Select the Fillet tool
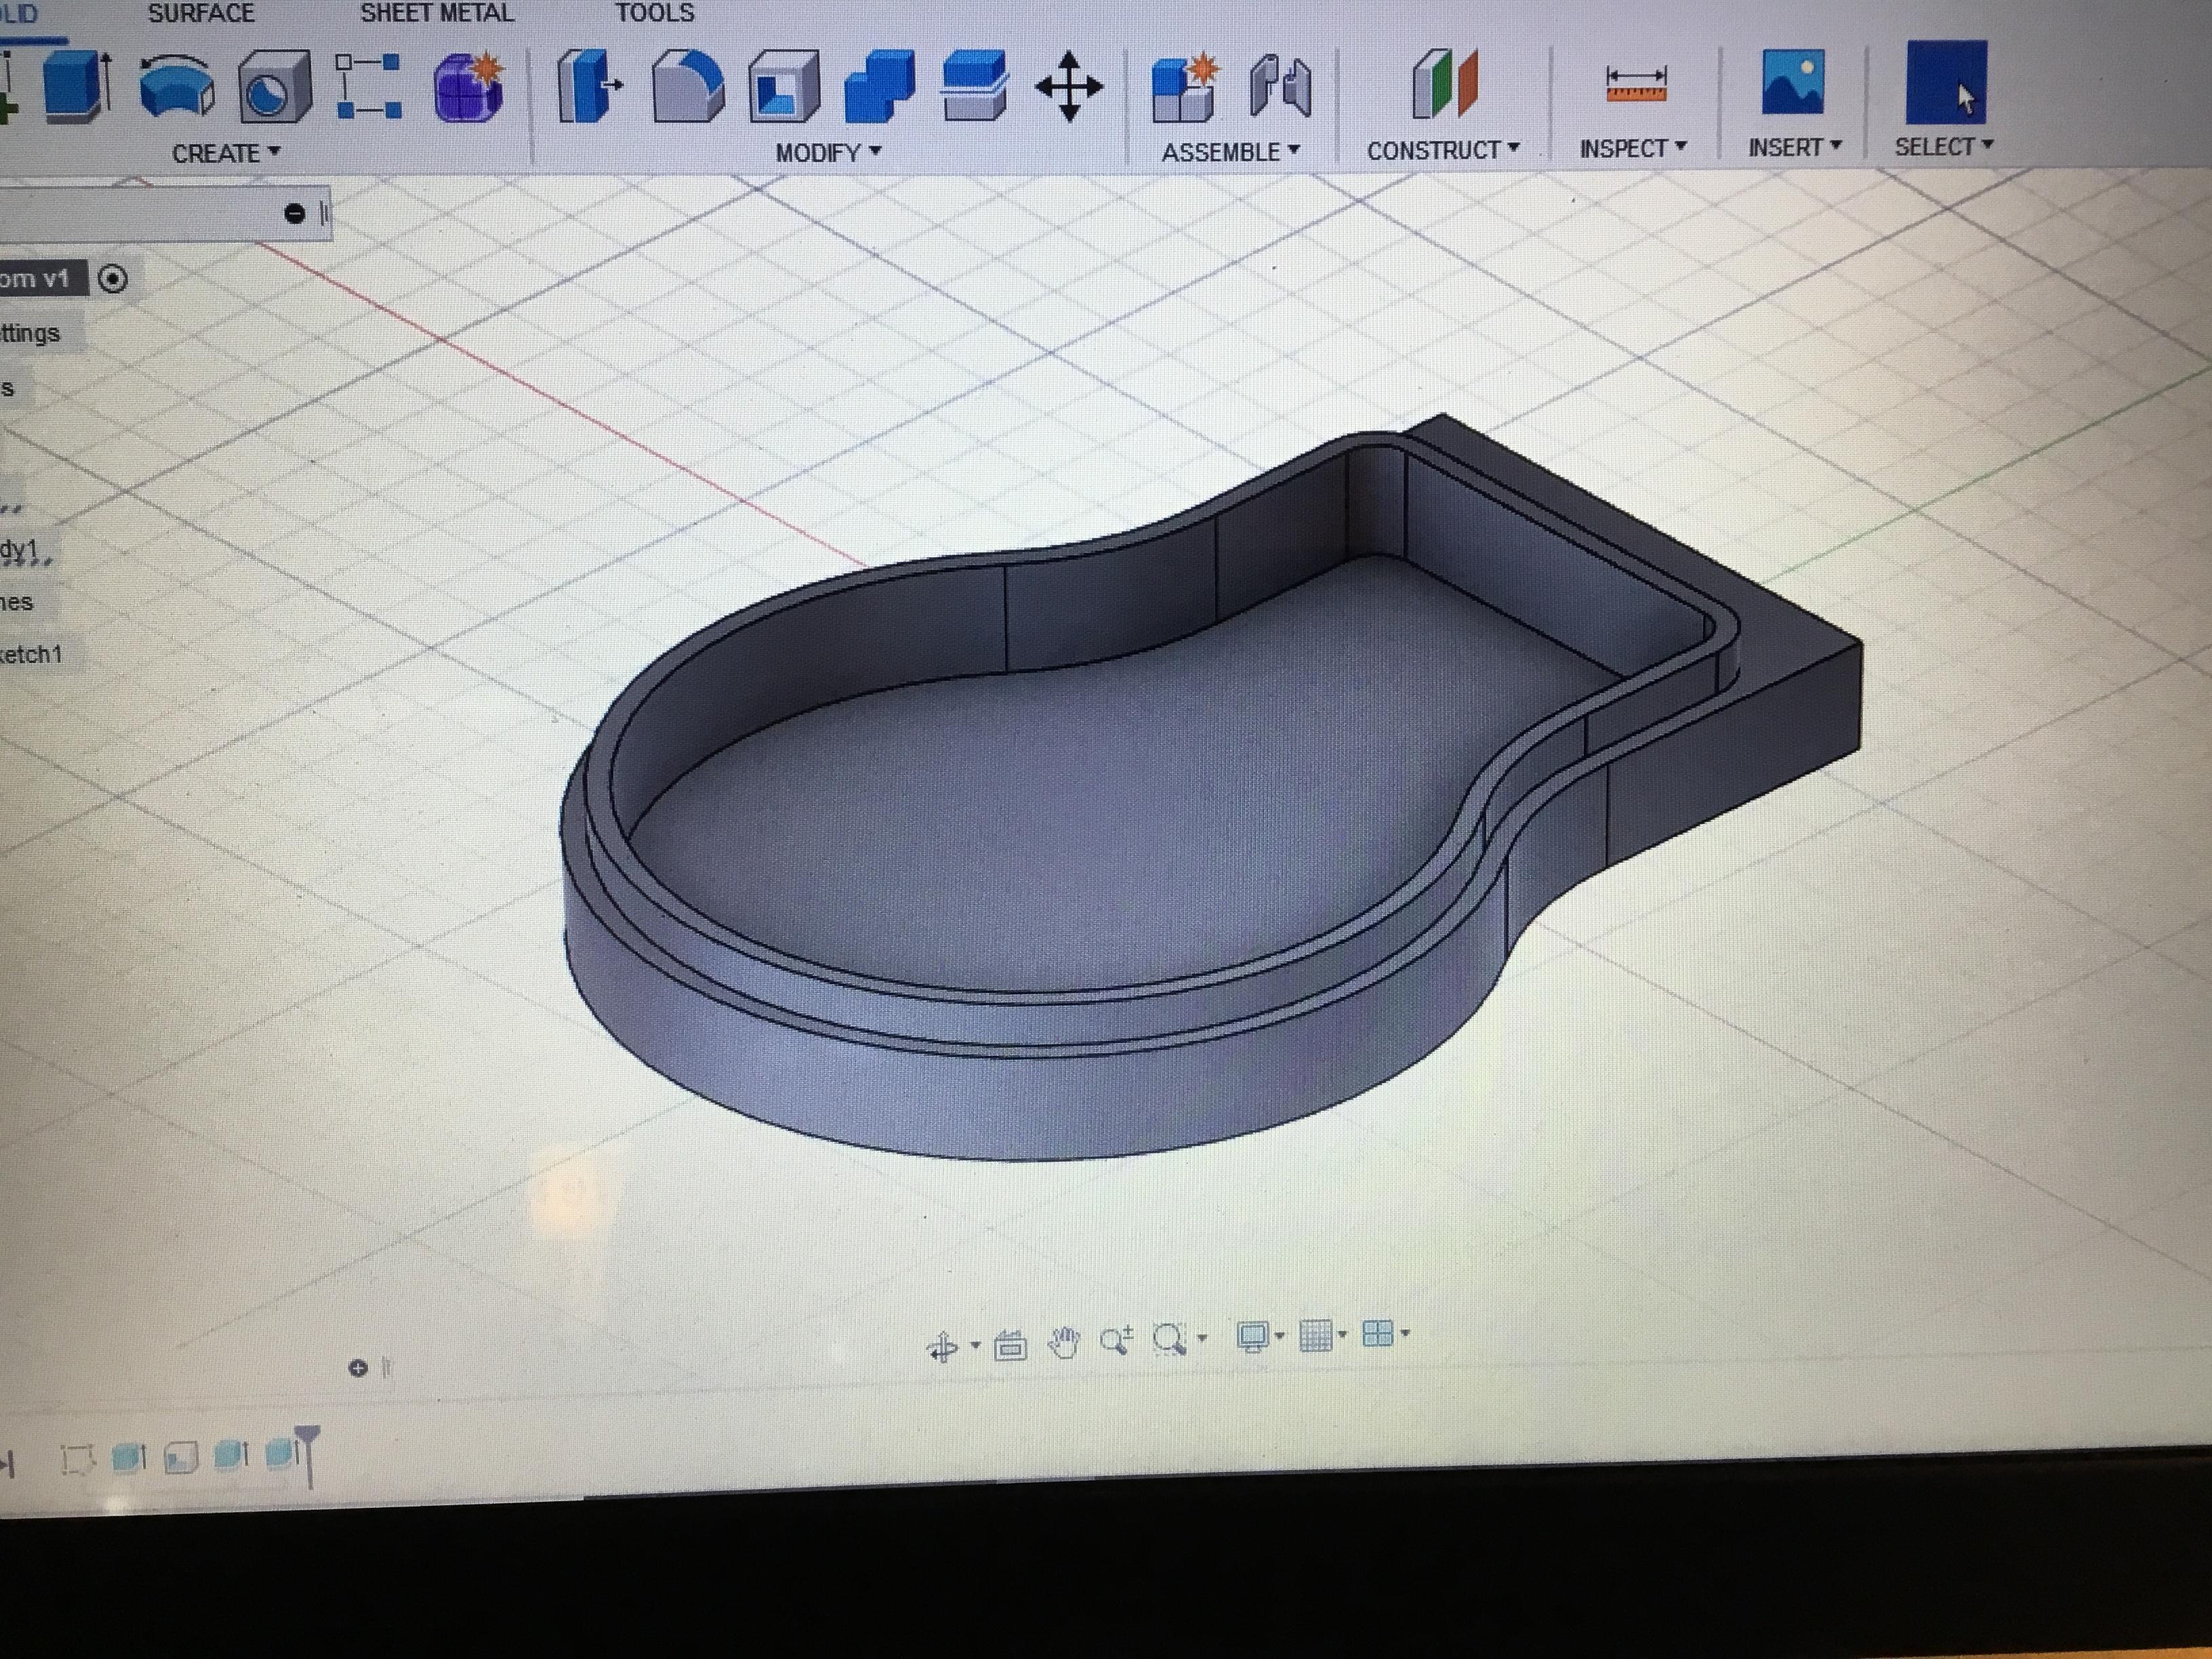The width and height of the screenshot is (2212, 1659). (688, 88)
